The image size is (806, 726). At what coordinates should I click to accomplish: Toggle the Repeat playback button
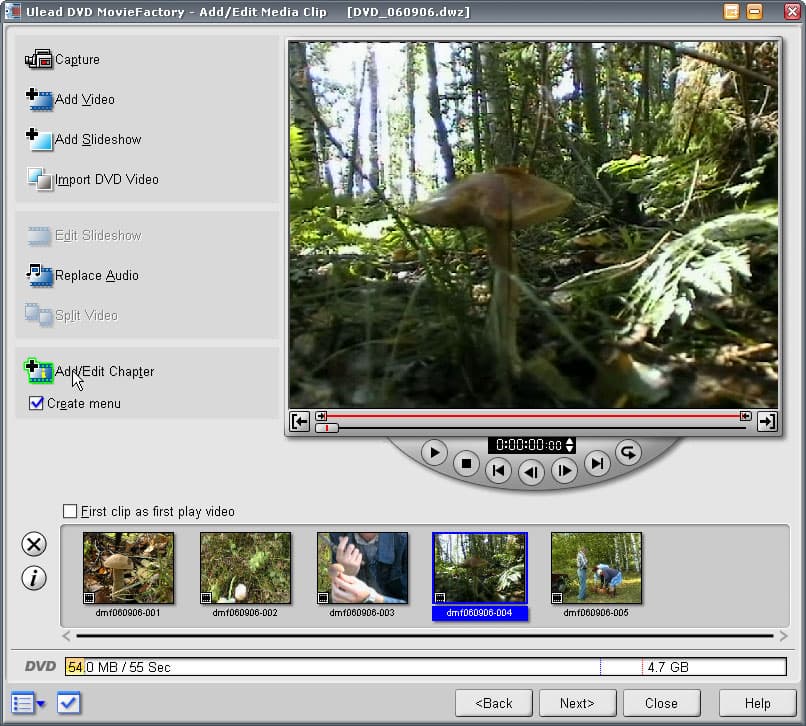click(627, 452)
